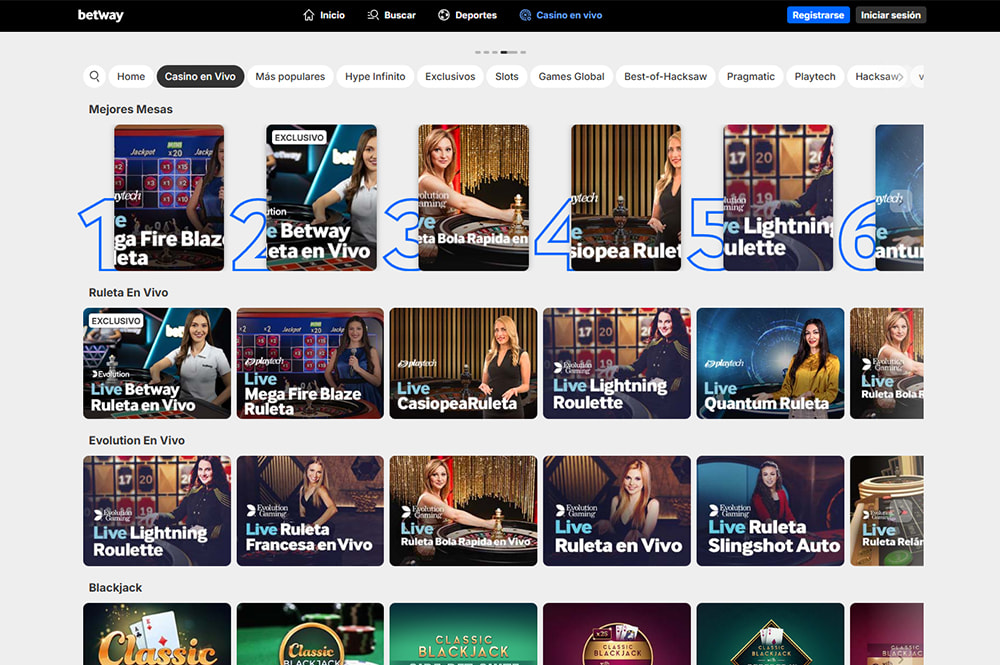Open Live Mega Fire Blaze Ruleta in Ruleta row
The width and height of the screenshot is (1000, 665).
pos(311,363)
